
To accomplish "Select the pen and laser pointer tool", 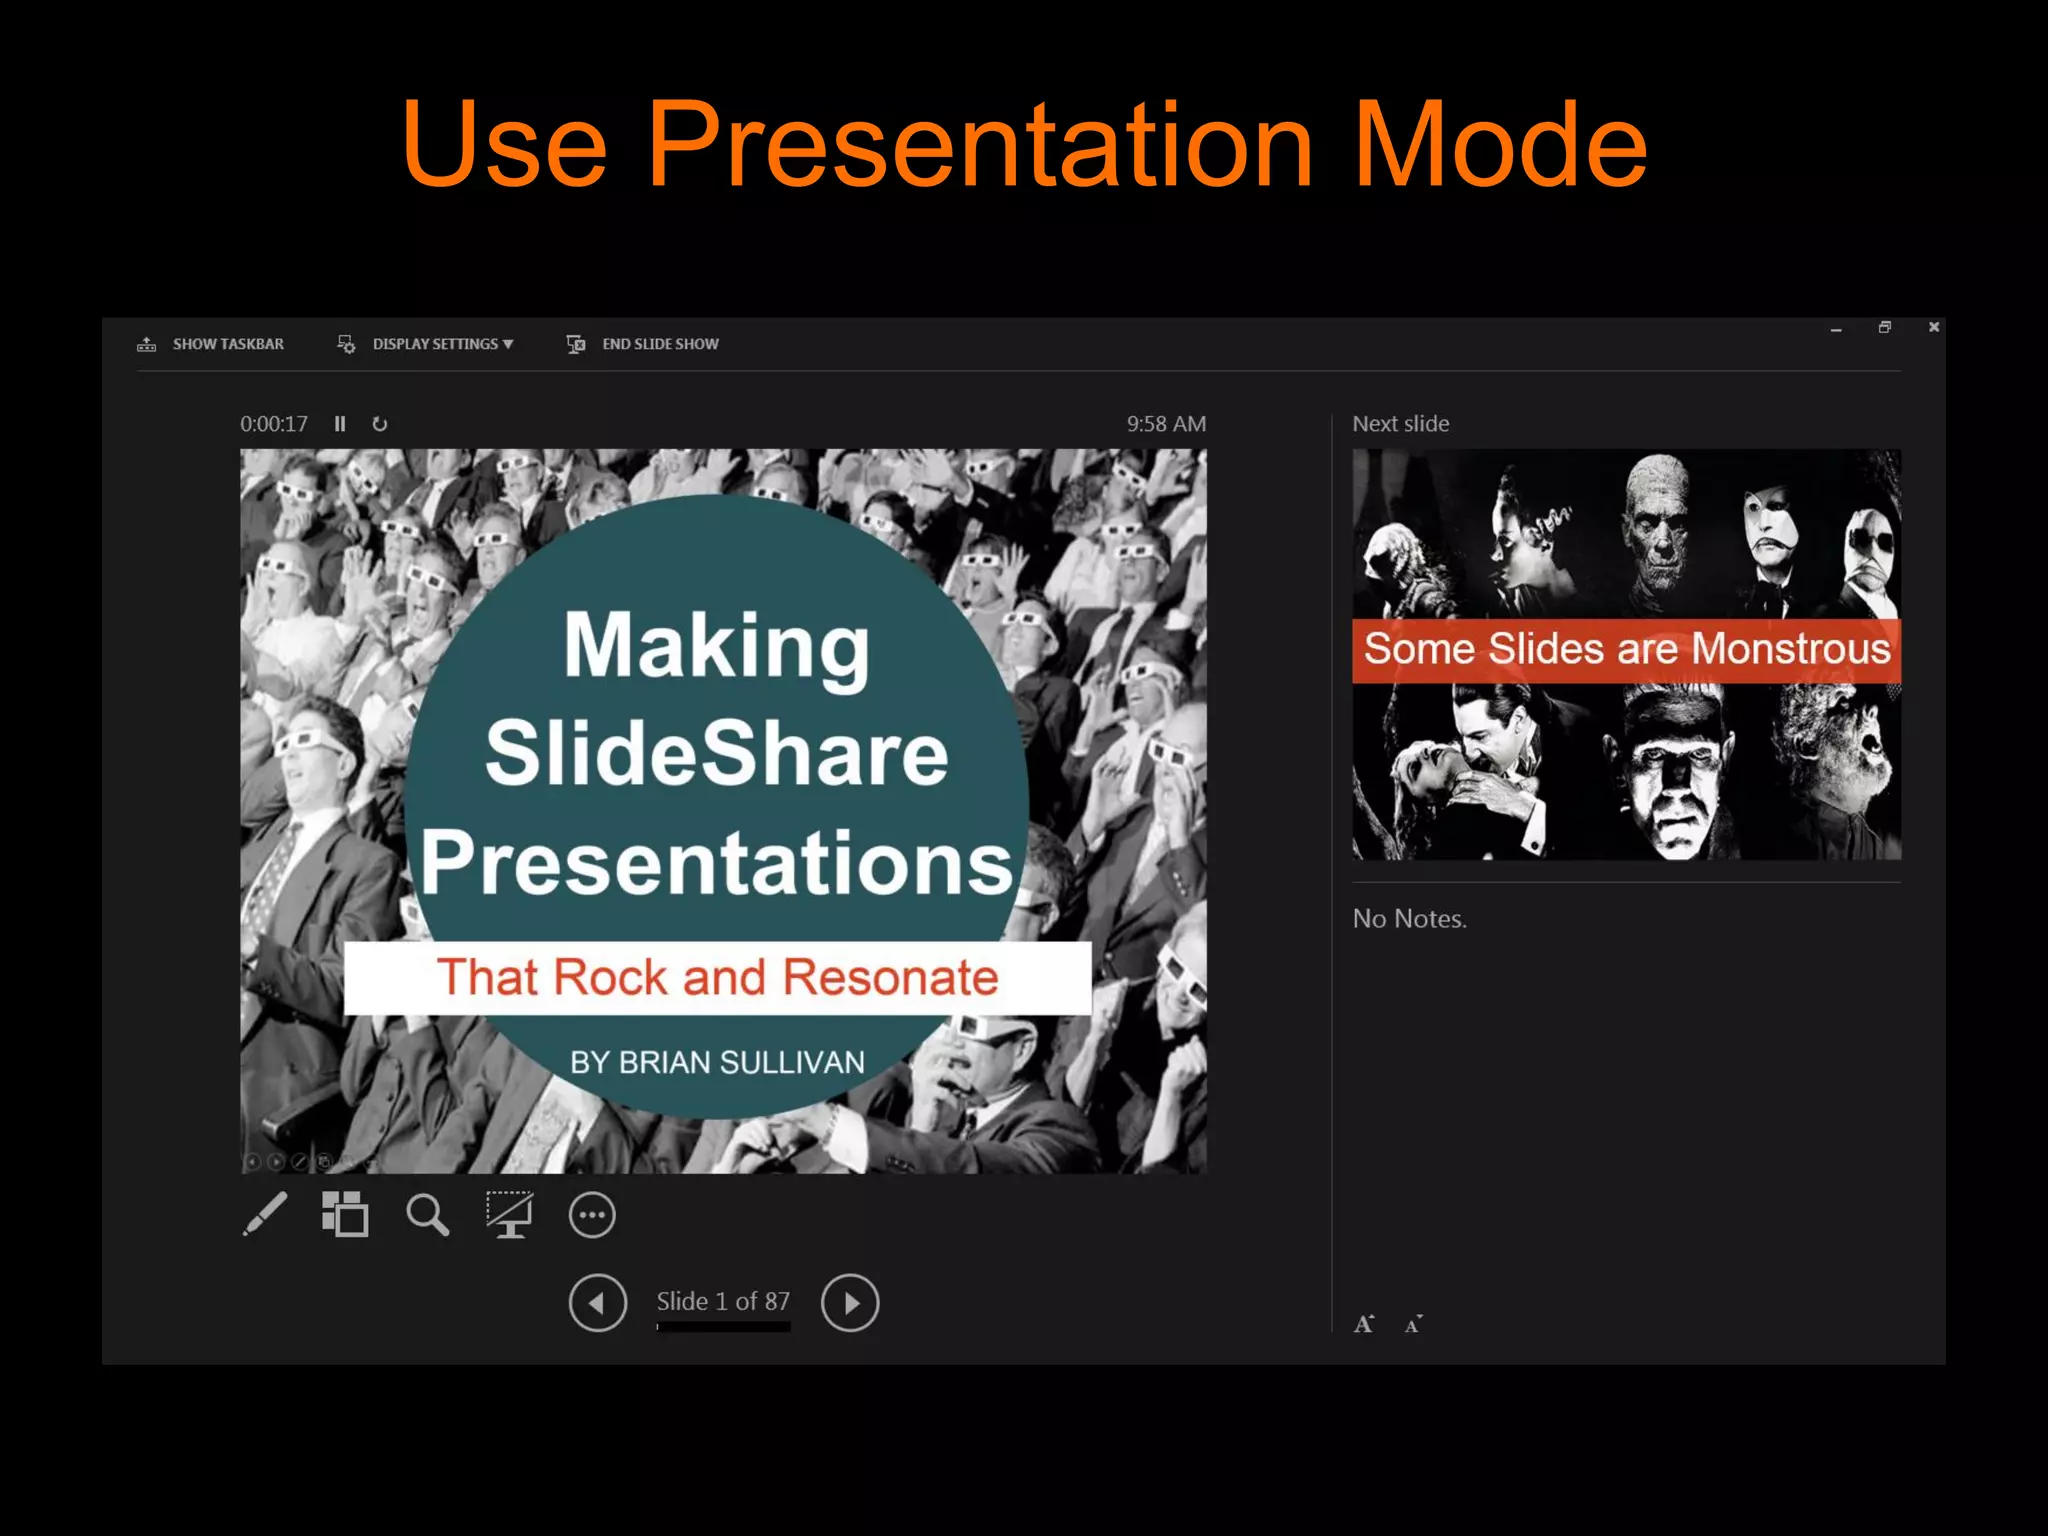I will (x=265, y=1214).
